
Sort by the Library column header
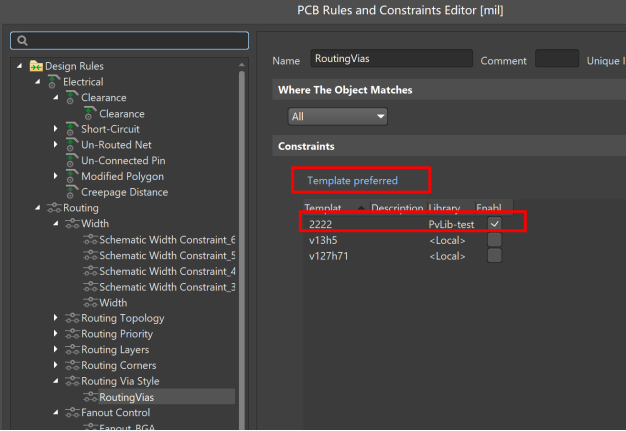point(445,208)
